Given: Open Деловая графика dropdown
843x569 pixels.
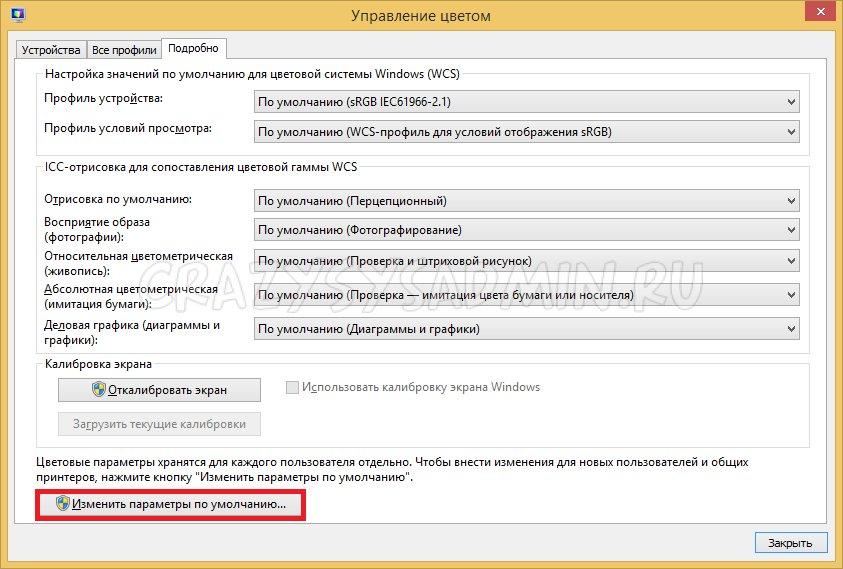Looking at the screenshot, I should (526, 329).
